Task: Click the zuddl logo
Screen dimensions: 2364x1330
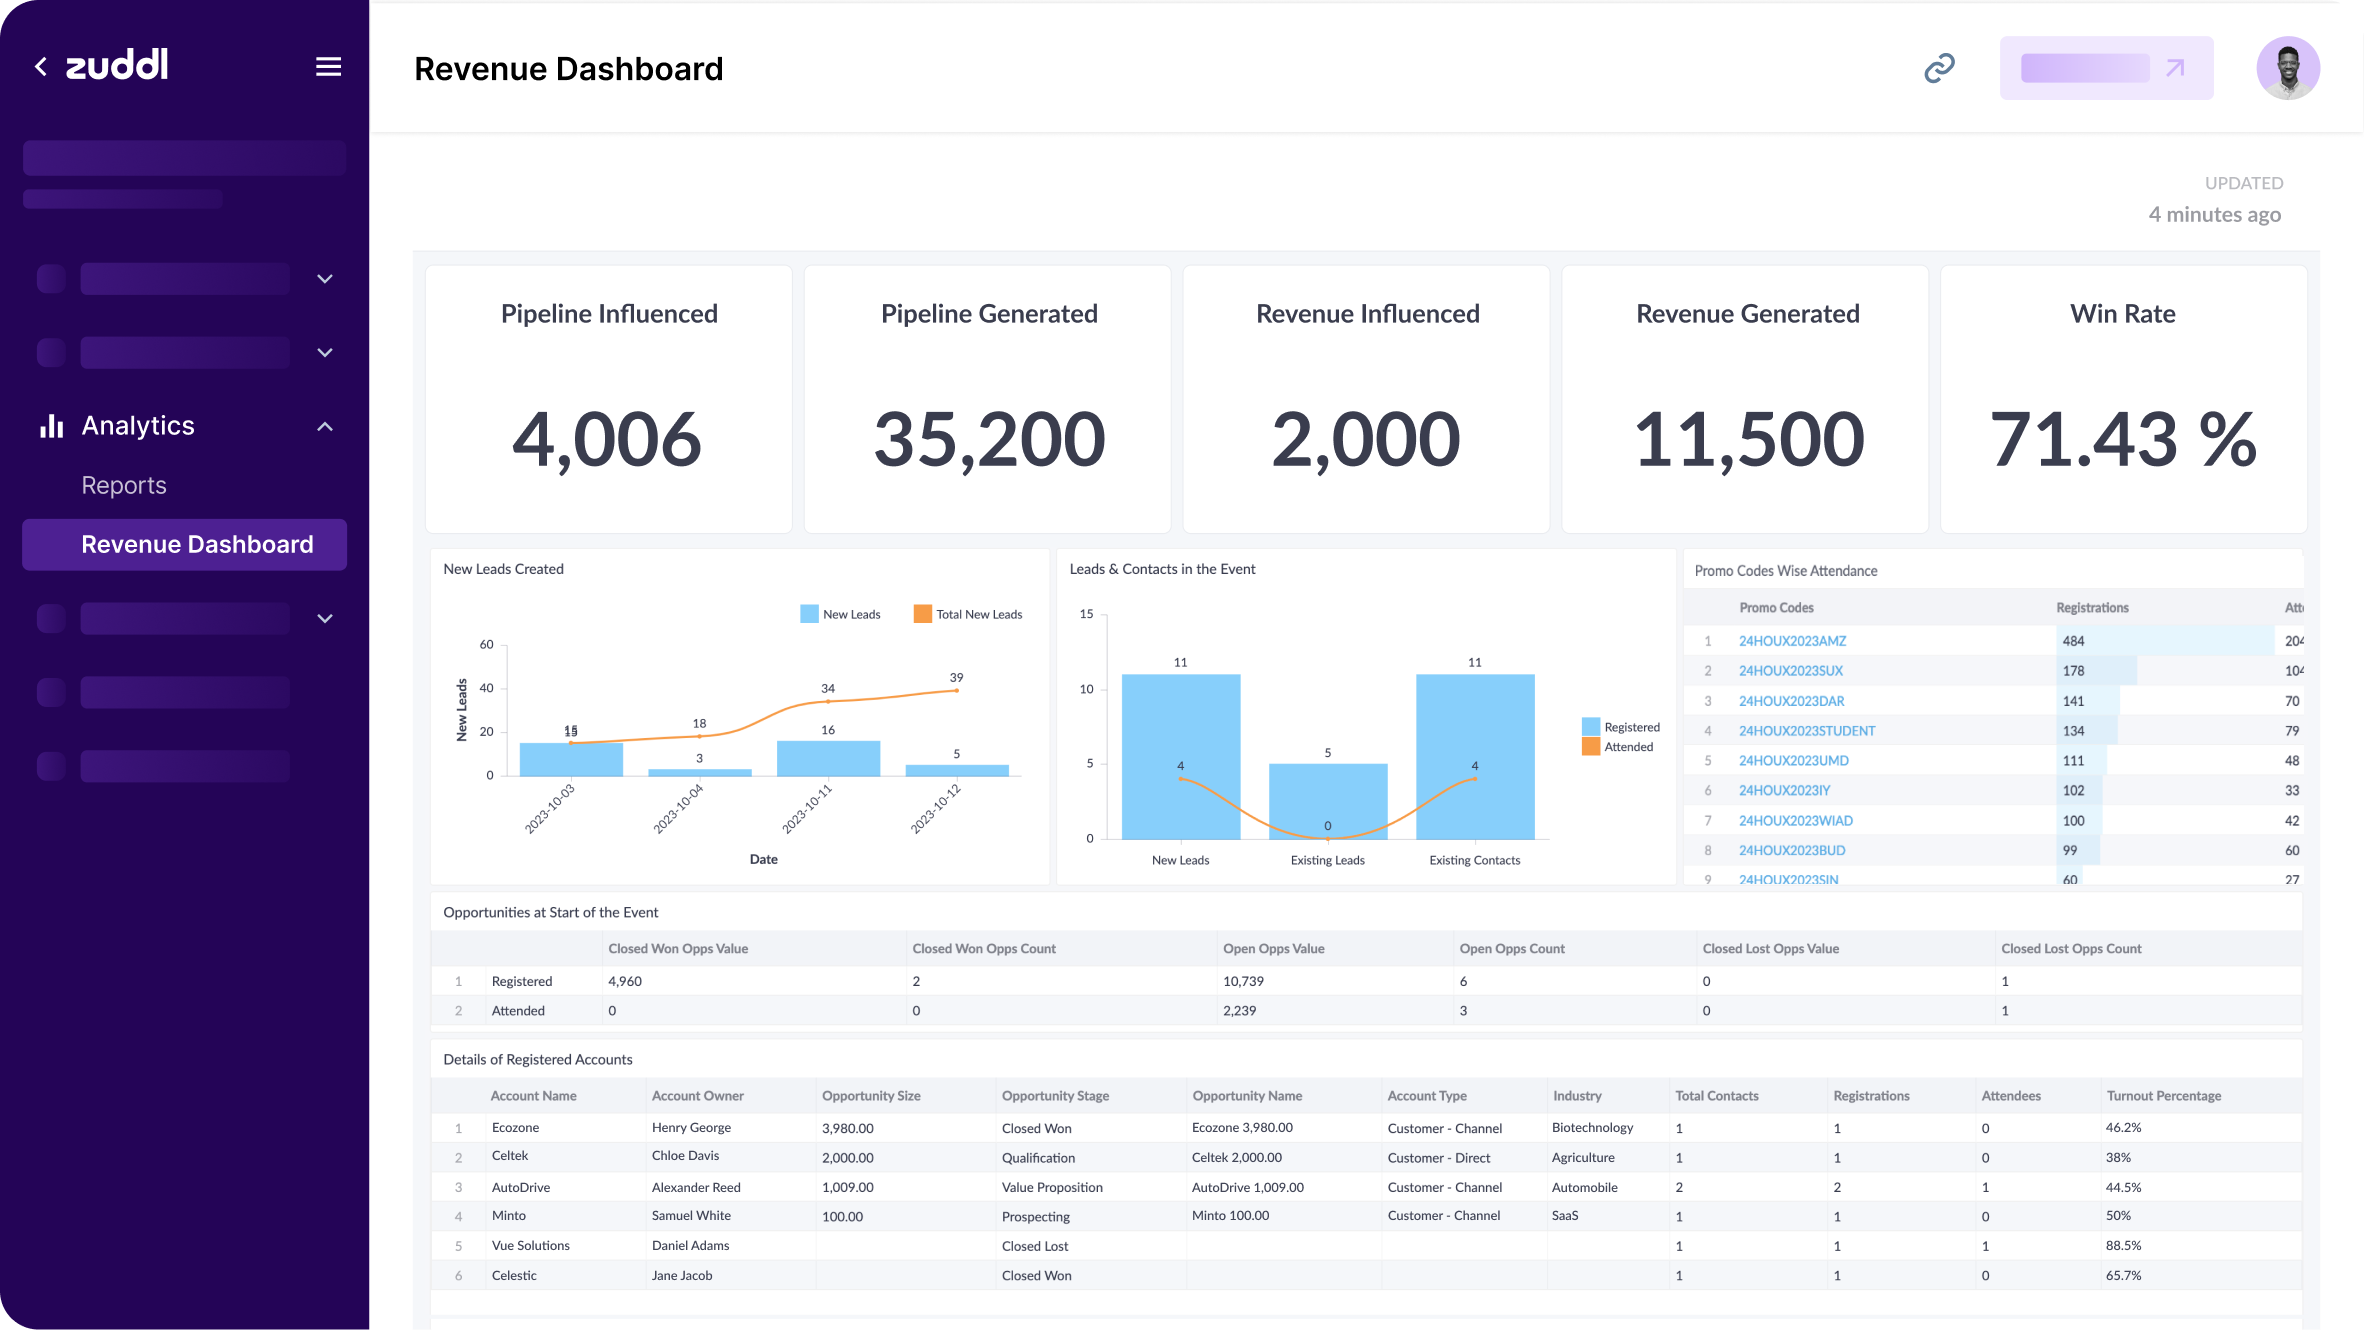Action: point(118,63)
